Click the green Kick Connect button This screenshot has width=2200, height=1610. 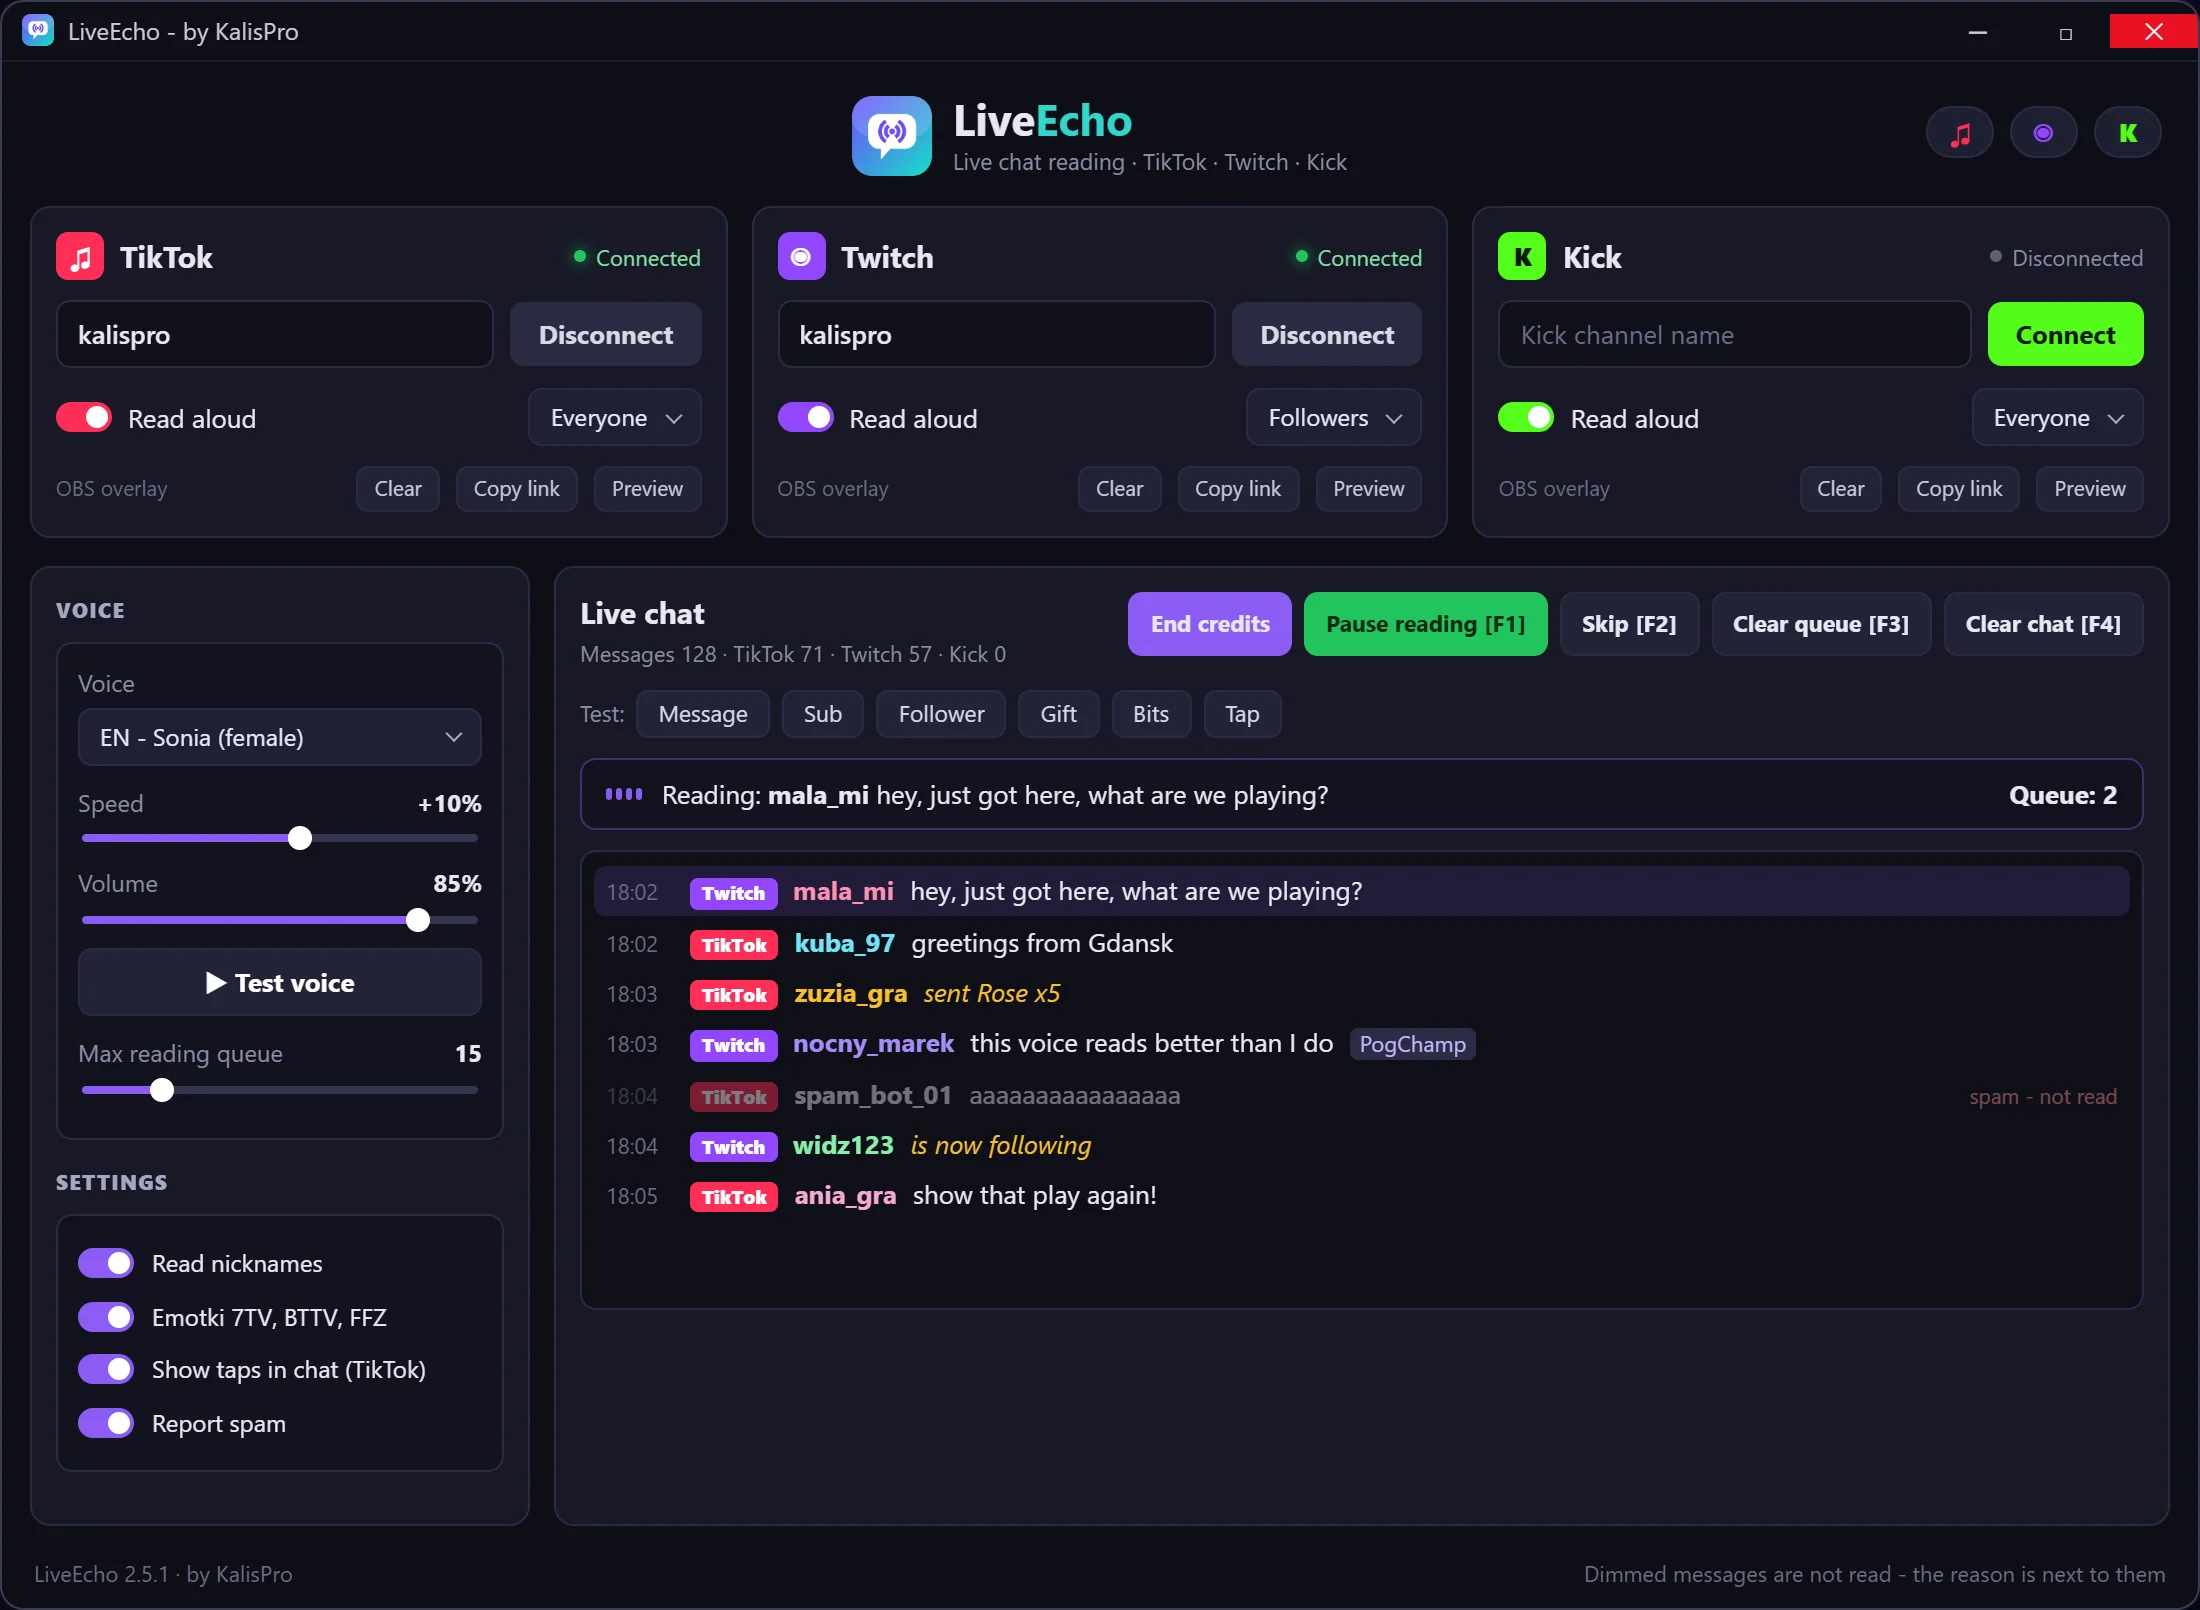(x=2065, y=335)
